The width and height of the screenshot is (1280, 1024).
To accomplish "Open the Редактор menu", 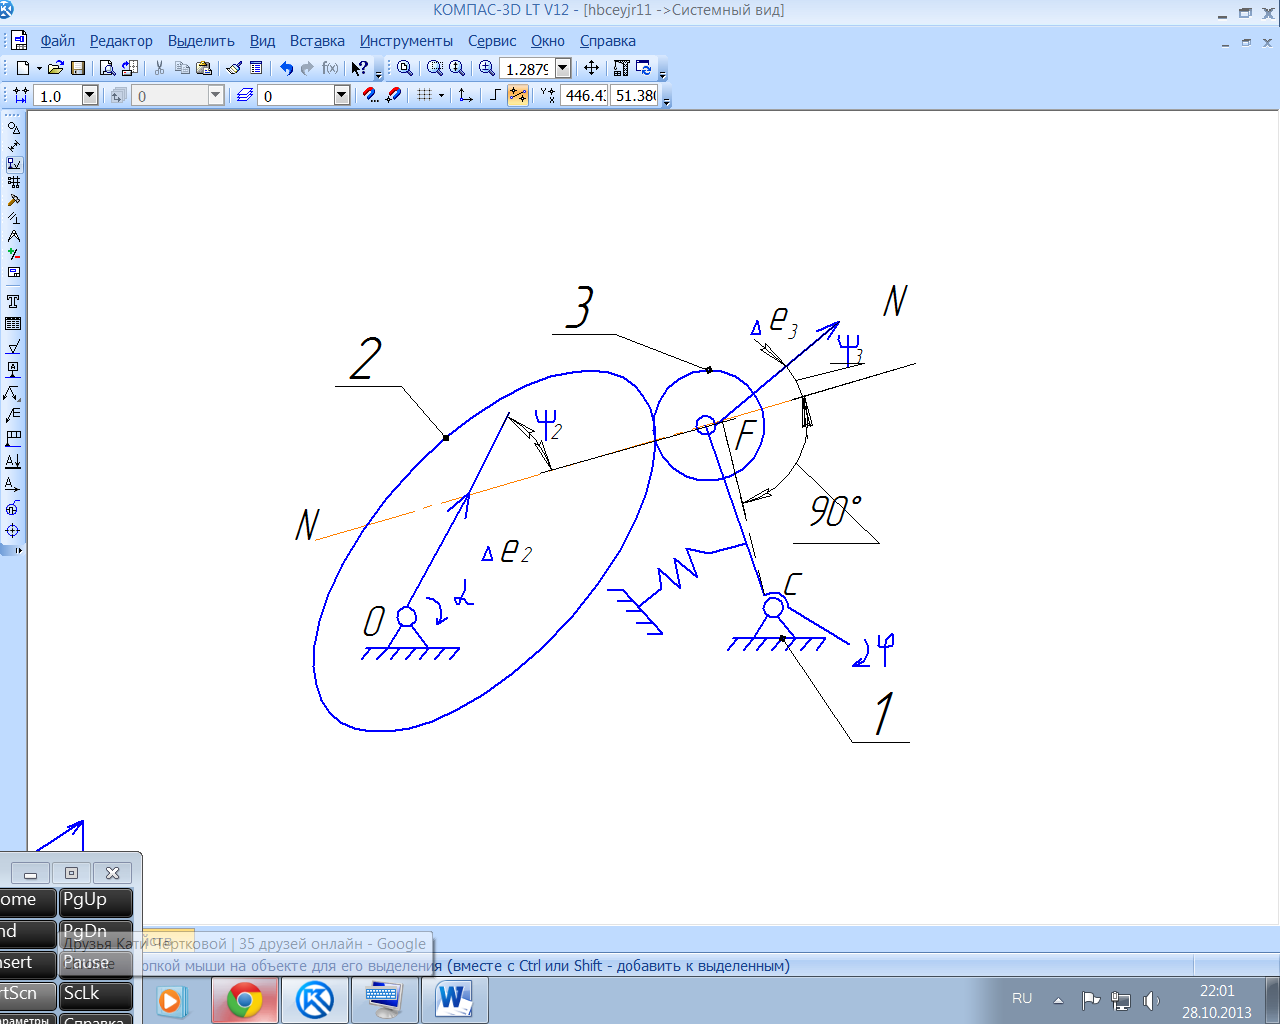I will click(121, 41).
